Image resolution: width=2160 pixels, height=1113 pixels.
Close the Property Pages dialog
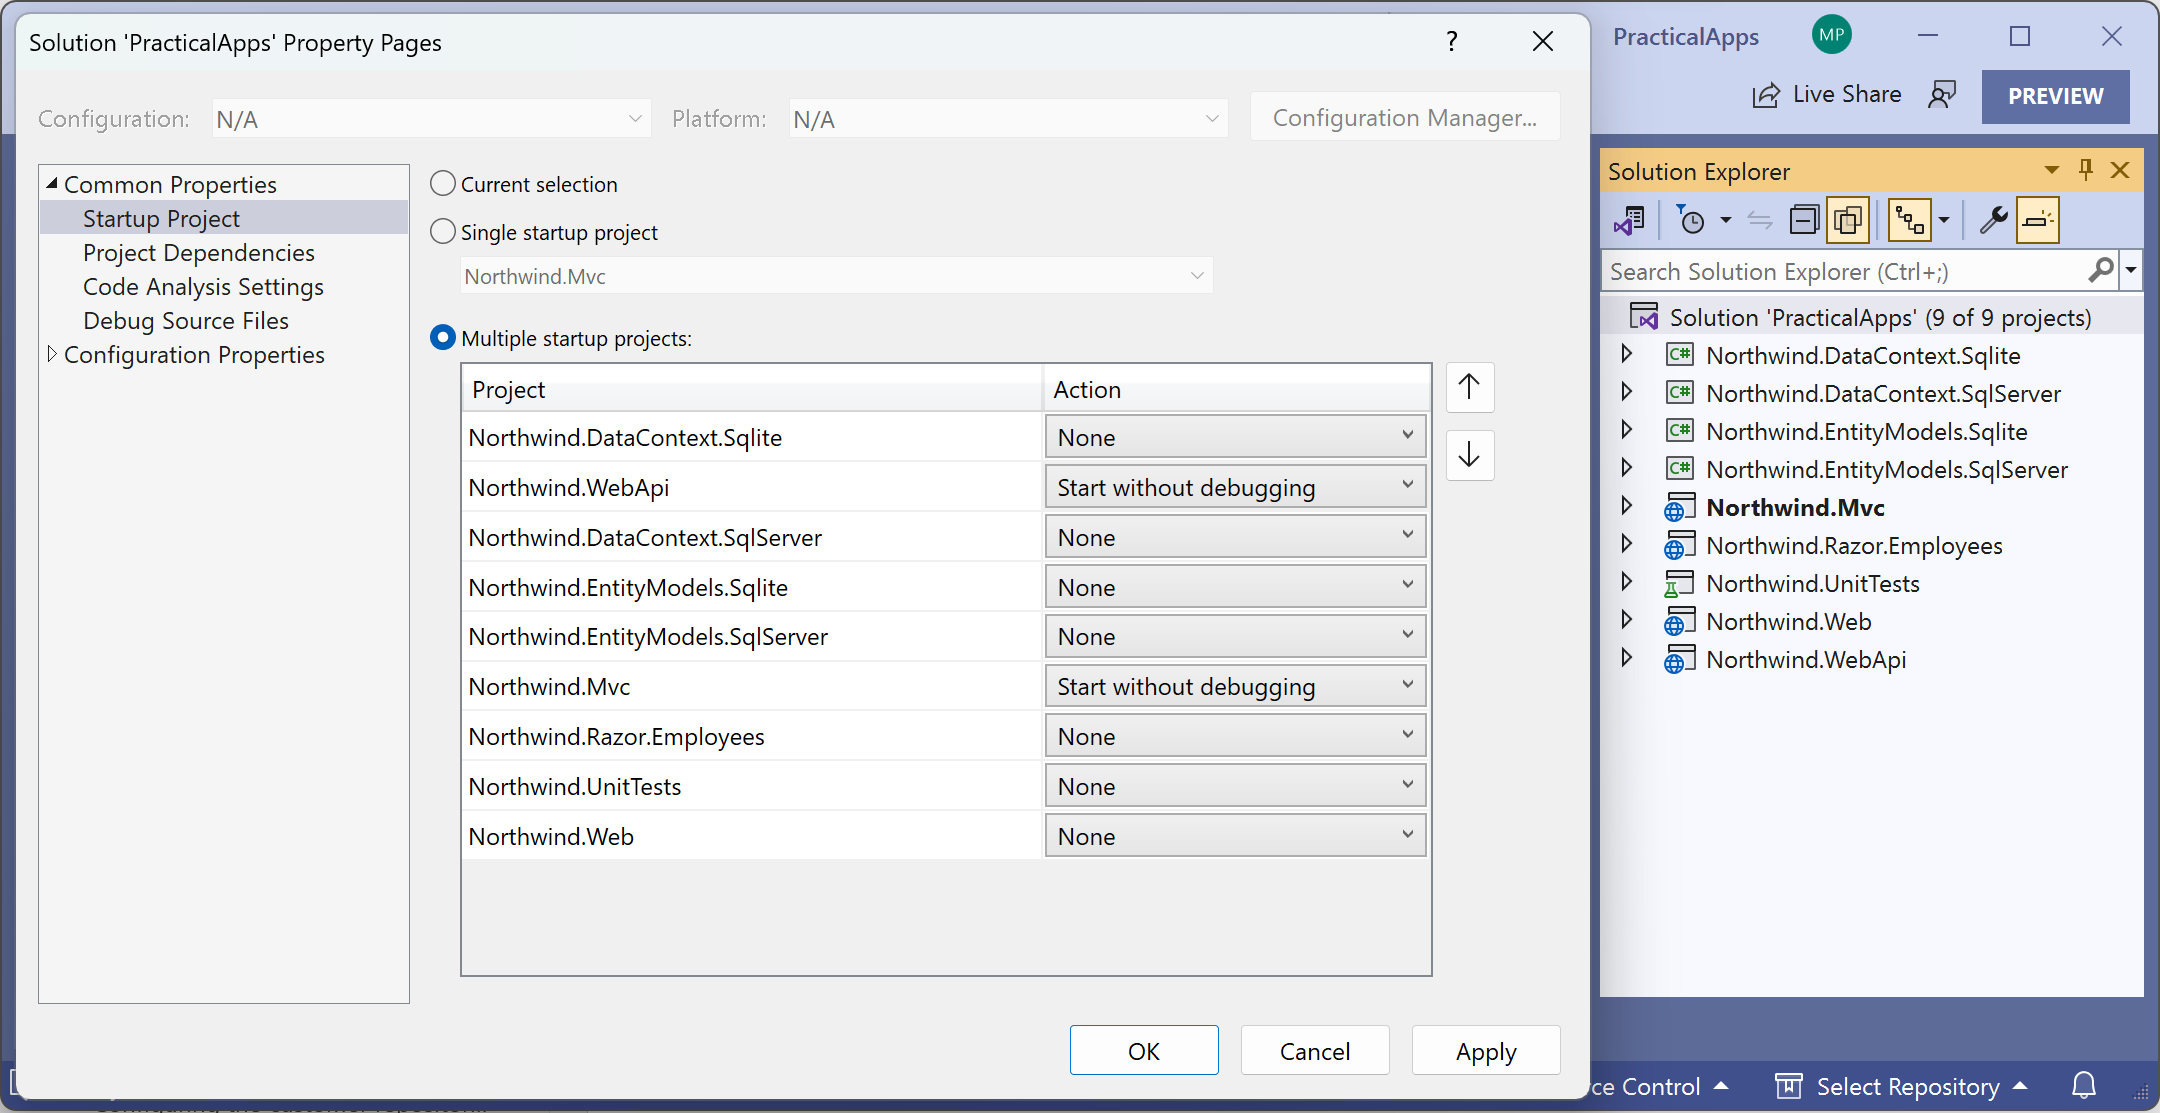click(1543, 41)
